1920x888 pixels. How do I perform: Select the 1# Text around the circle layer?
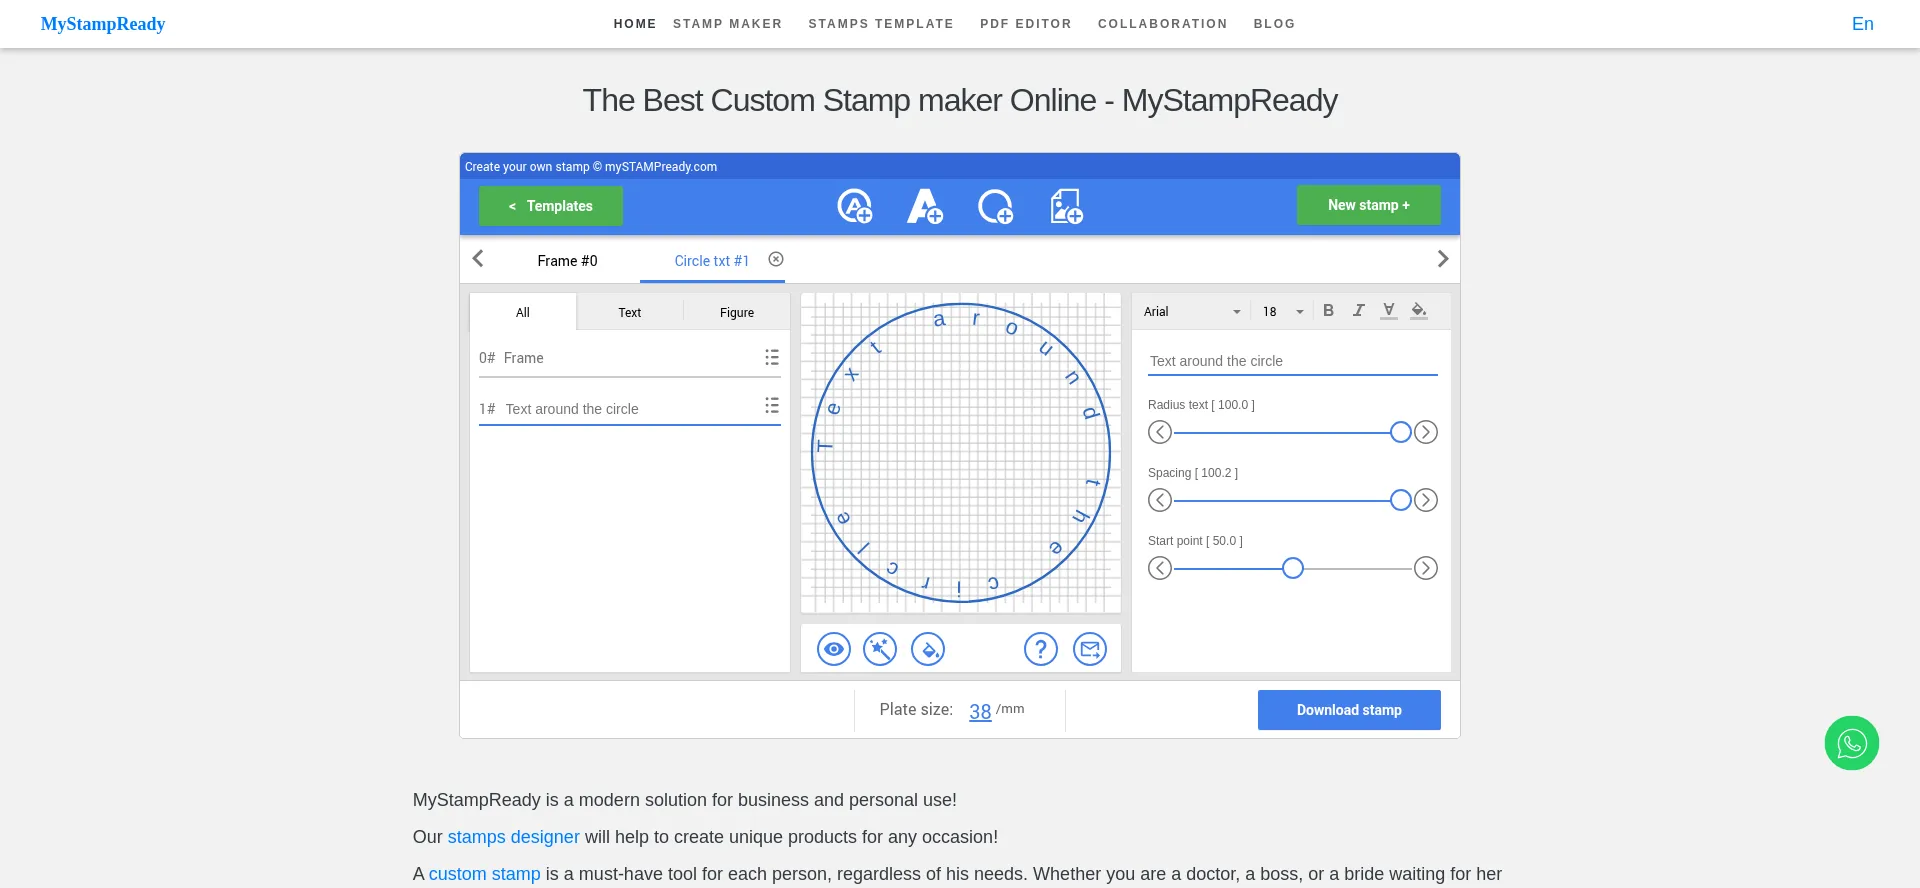[x=629, y=408]
